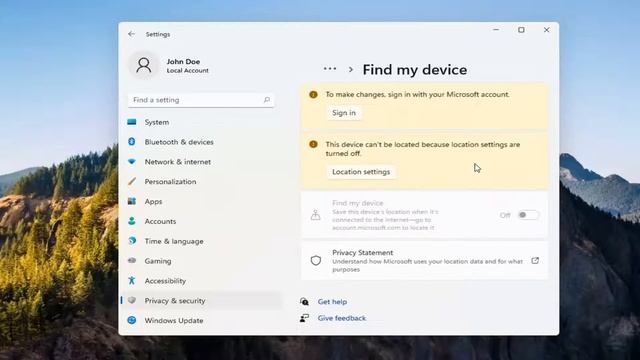Open System settings category
Image resolution: width=640 pixels, height=360 pixels.
[x=202, y=122]
